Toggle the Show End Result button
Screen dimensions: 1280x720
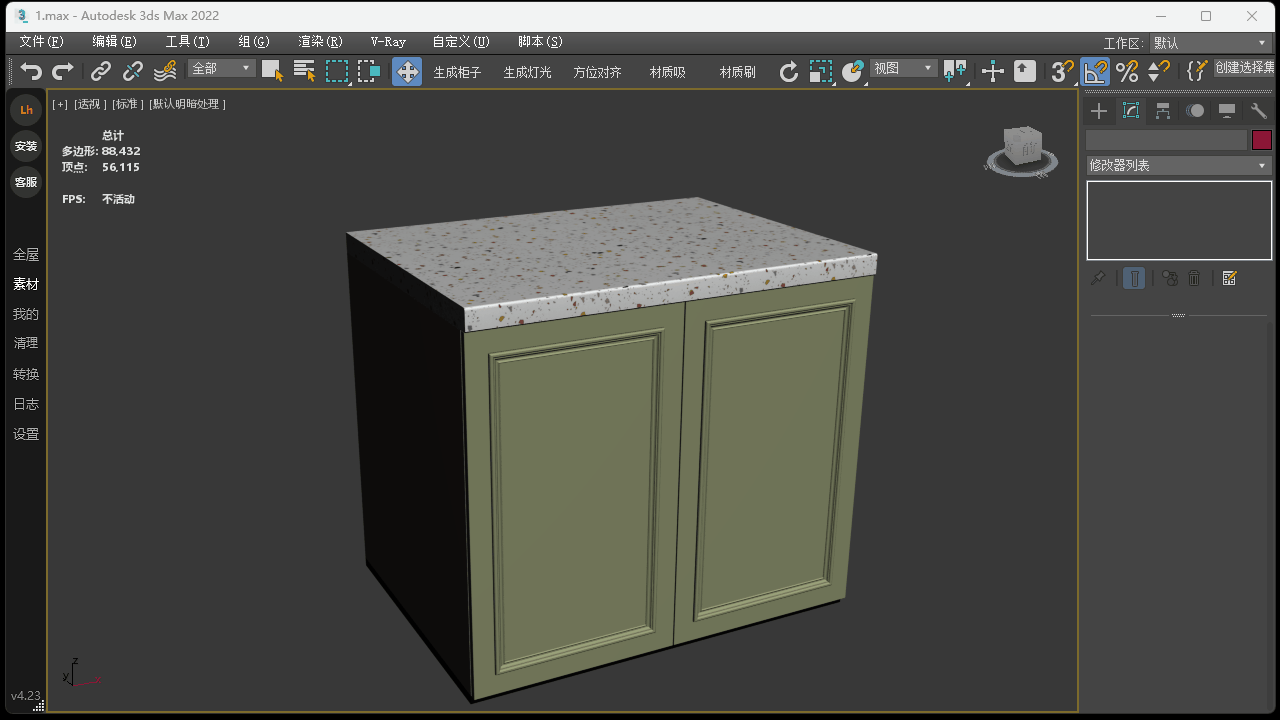coord(1134,278)
